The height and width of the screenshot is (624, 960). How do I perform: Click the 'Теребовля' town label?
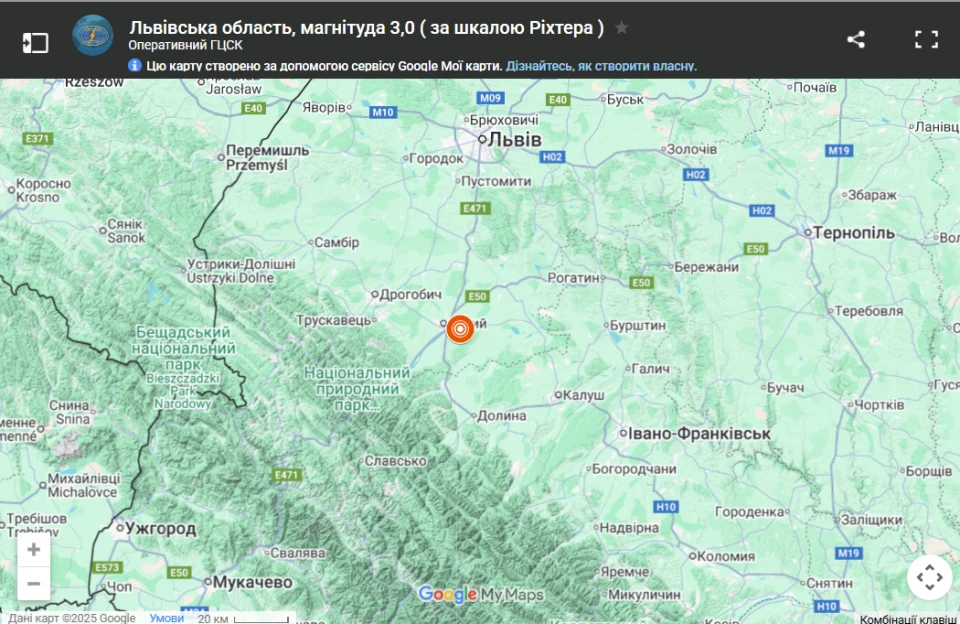(x=868, y=311)
